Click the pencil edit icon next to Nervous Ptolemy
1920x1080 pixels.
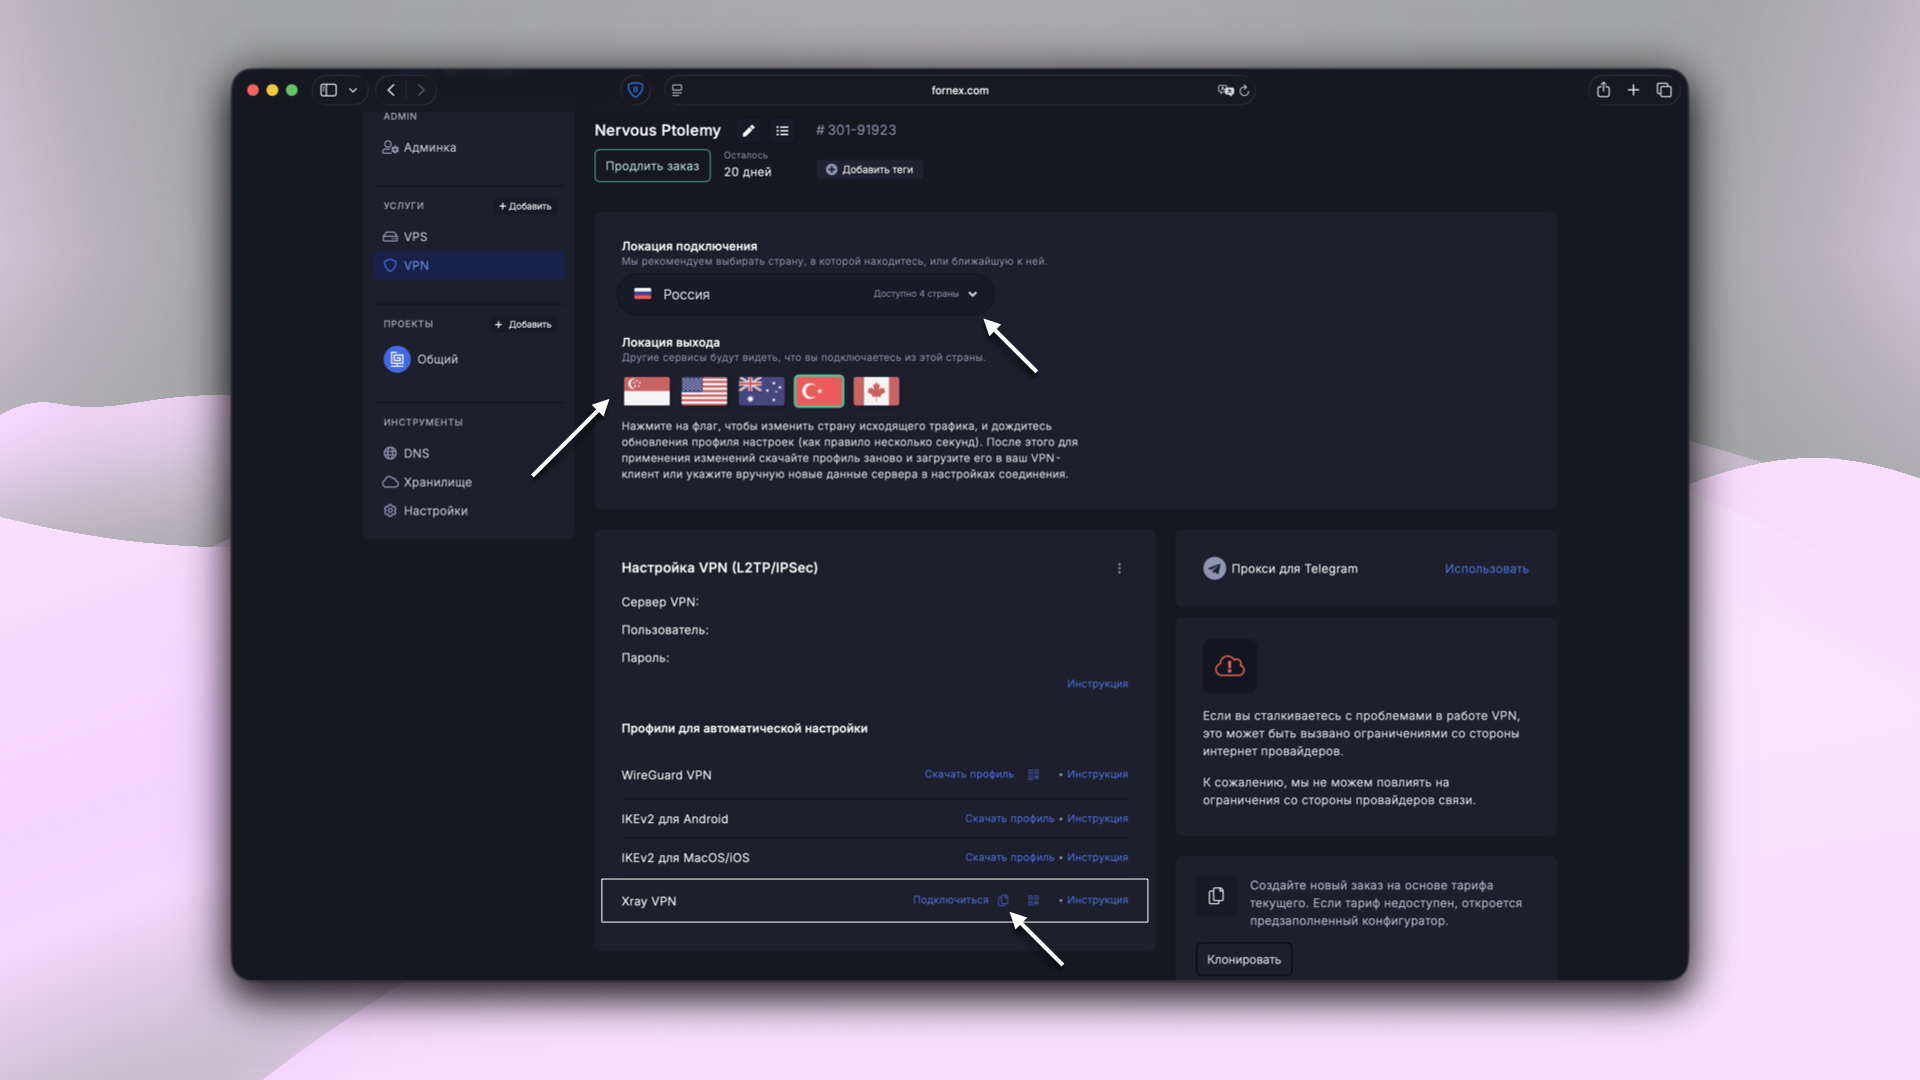point(748,130)
